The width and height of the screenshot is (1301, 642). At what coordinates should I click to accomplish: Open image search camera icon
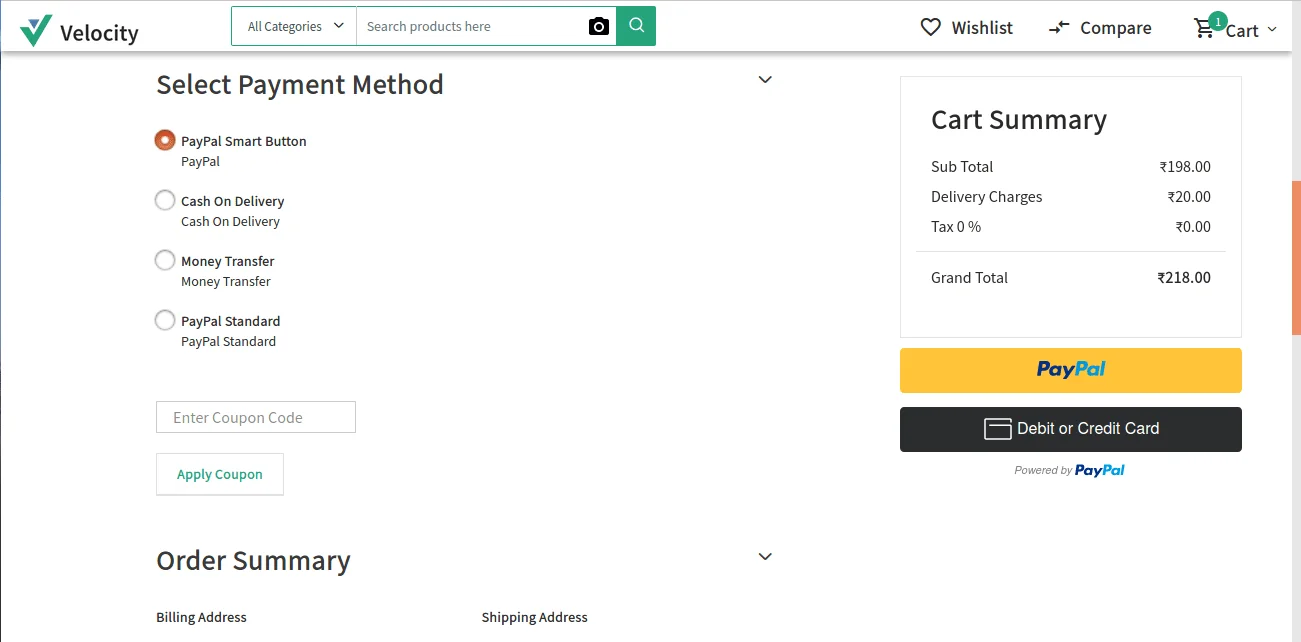pyautogui.click(x=598, y=27)
